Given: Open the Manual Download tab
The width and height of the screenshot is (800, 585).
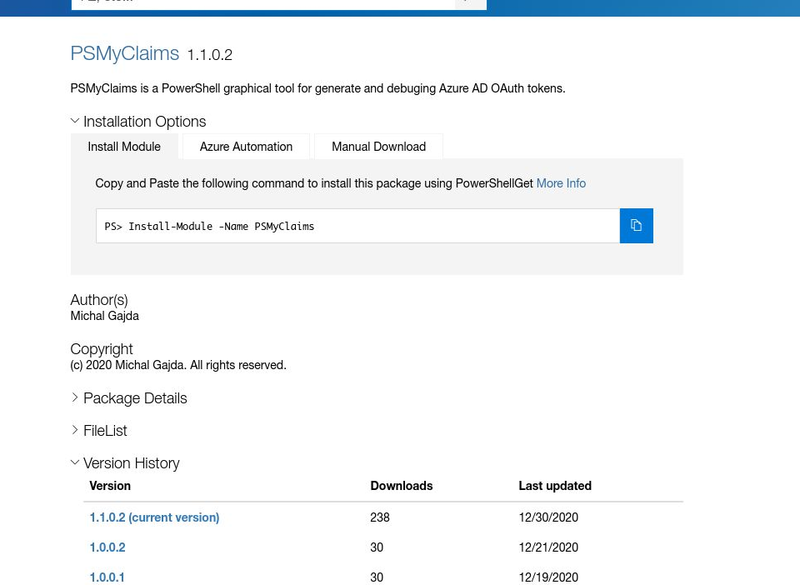Looking at the screenshot, I should pos(379,147).
